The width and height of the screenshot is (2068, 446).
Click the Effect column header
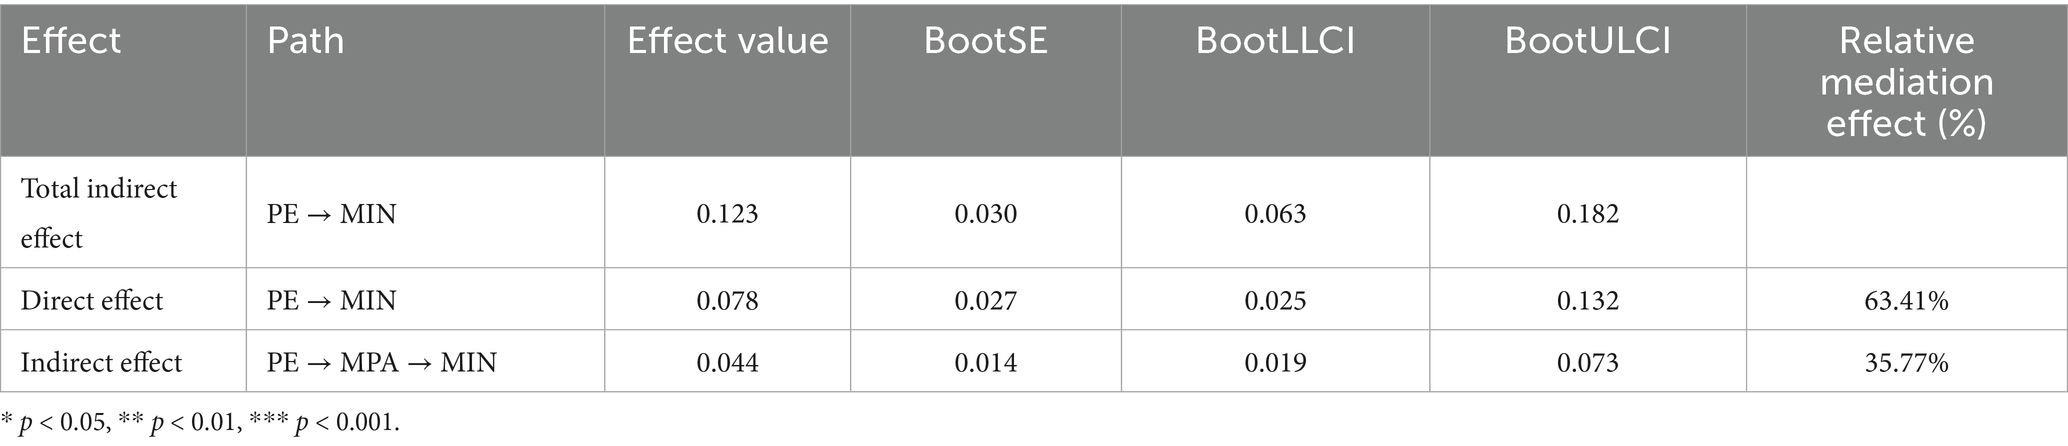click(x=71, y=41)
